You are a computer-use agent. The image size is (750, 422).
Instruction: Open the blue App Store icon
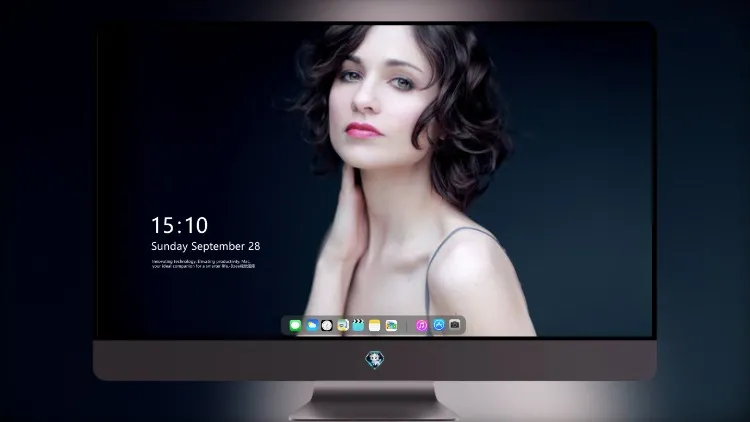pos(439,325)
